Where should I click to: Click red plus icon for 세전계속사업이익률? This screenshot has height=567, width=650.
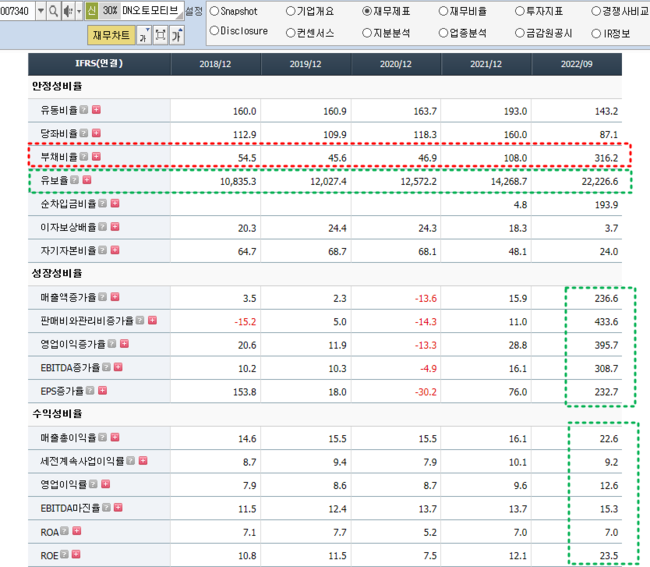pos(143,461)
